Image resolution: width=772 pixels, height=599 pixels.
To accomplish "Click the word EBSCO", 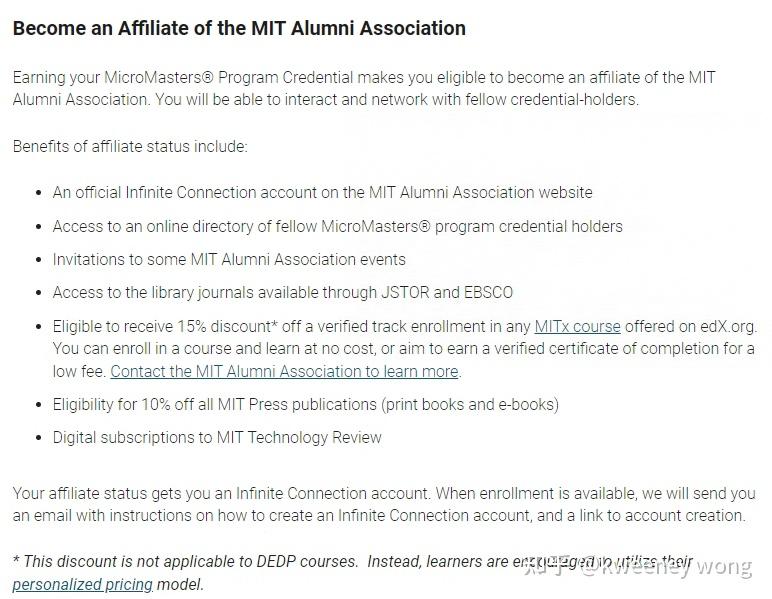I will click(488, 293).
